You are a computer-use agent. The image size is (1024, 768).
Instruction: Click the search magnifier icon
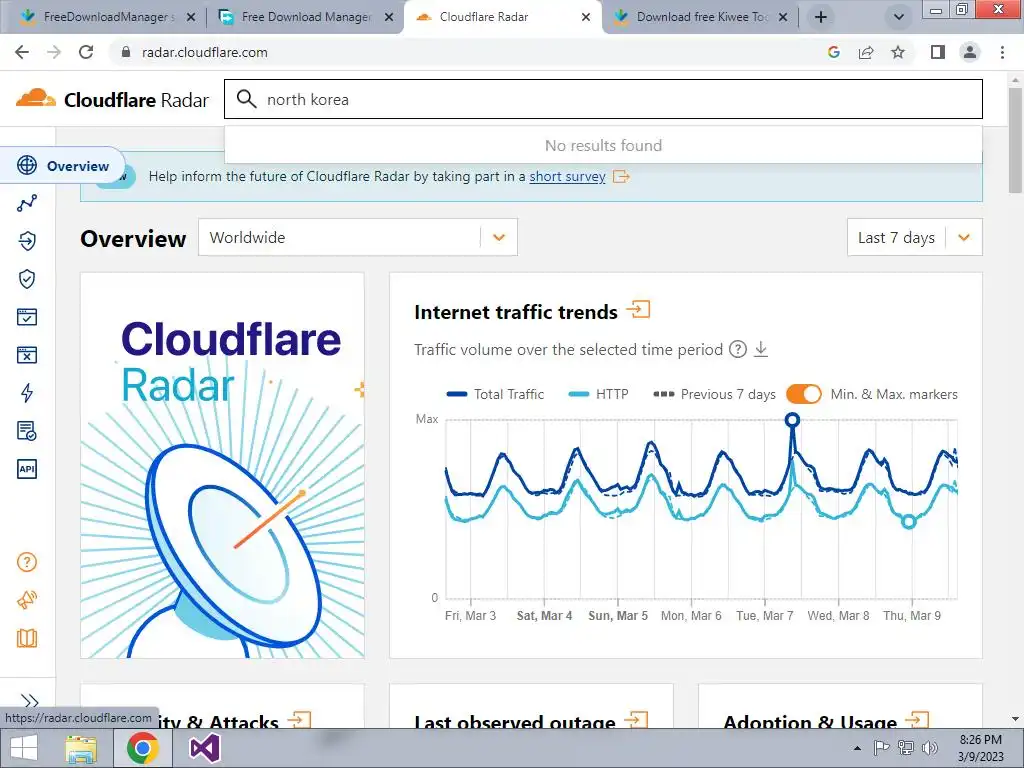[246, 99]
